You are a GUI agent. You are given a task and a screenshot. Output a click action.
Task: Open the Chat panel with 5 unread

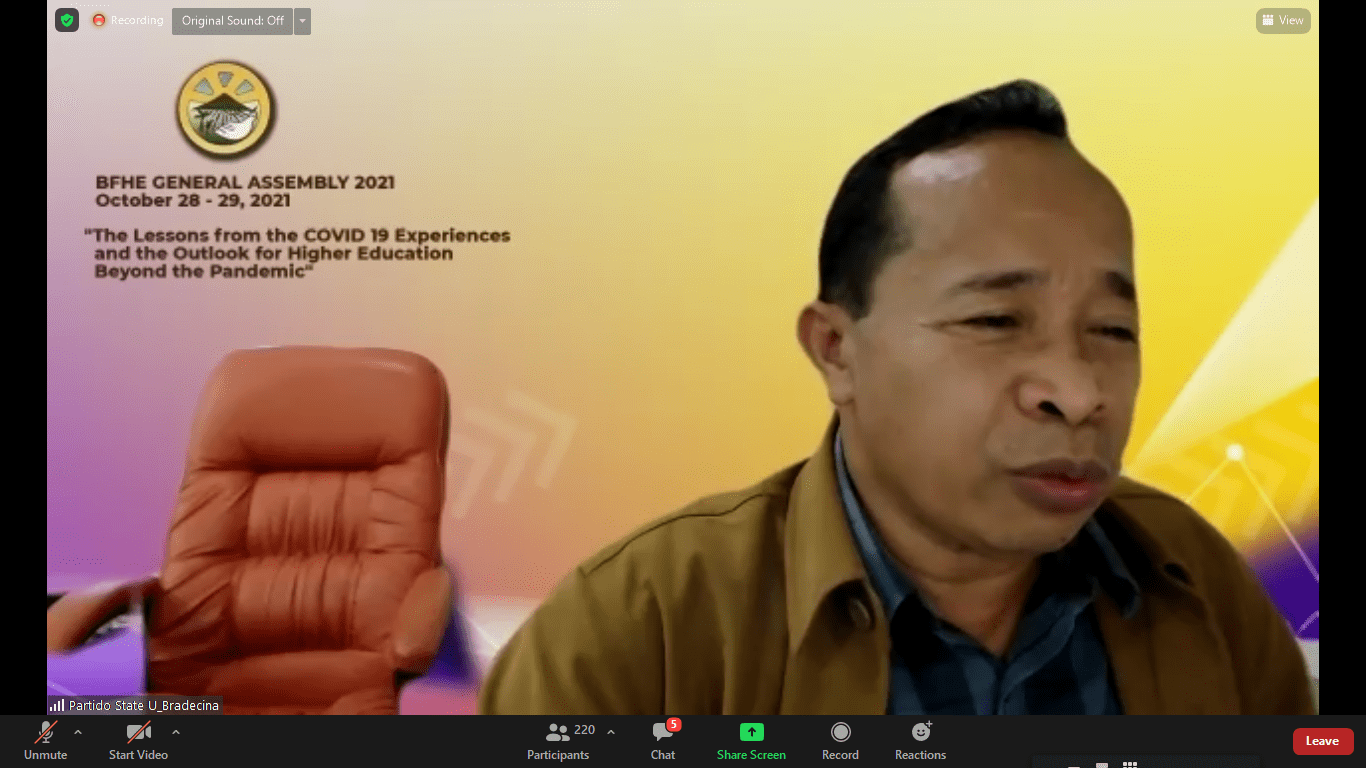tap(663, 740)
